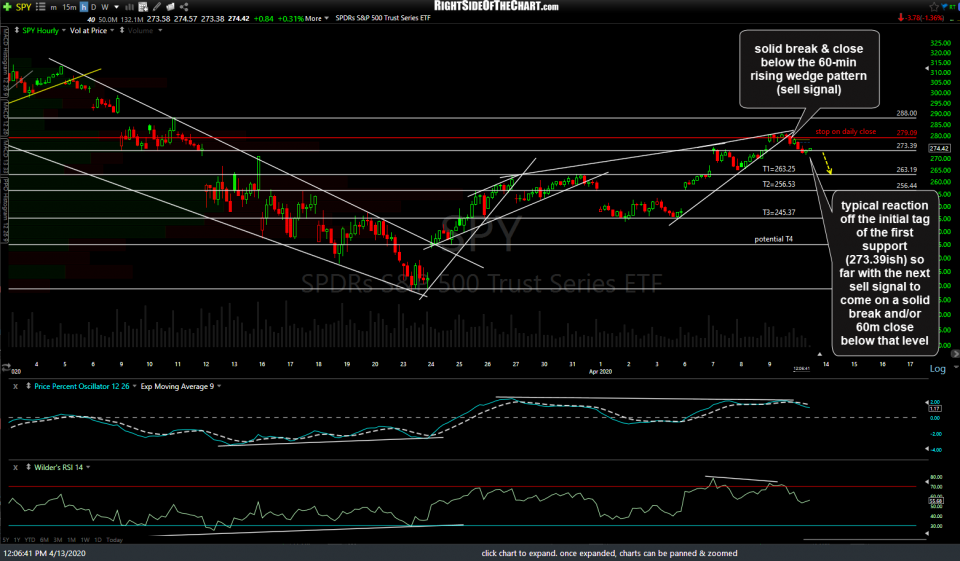
Task: Click the SPDRs S&P 500 Trust Series ETF name
Action: click(x=383, y=18)
